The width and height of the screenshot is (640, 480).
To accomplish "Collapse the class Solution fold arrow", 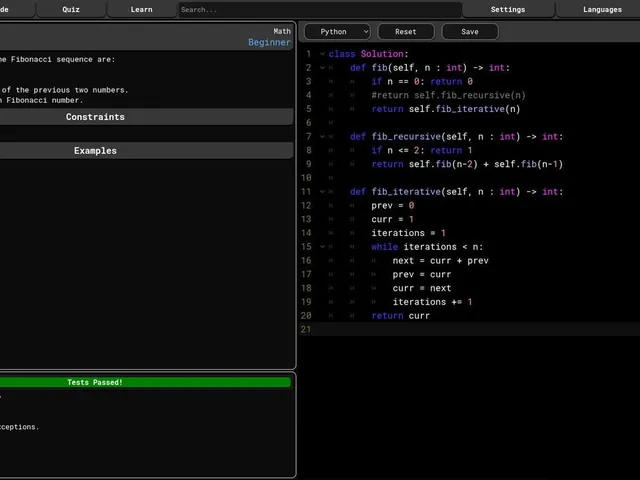I will 322,54.
